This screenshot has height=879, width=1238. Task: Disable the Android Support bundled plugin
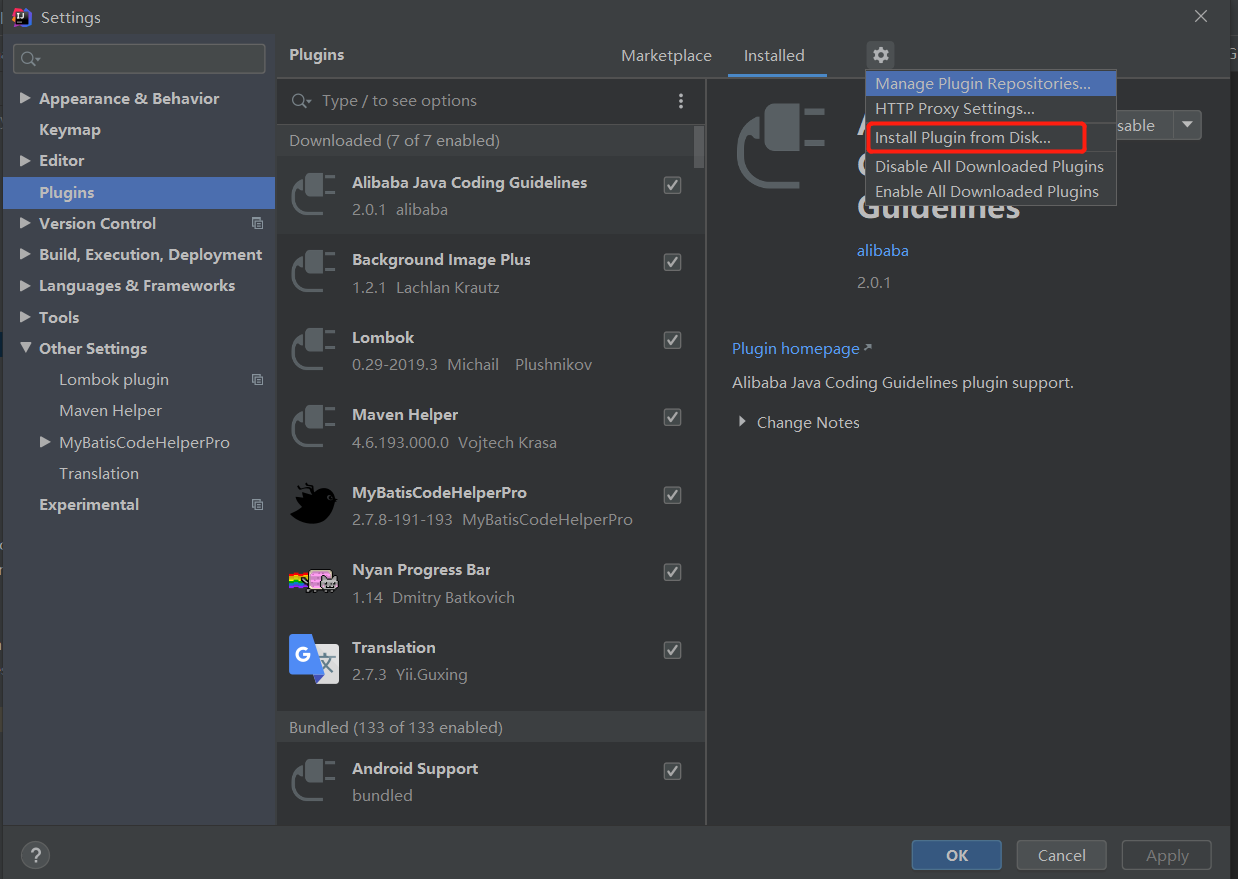(x=671, y=771)
